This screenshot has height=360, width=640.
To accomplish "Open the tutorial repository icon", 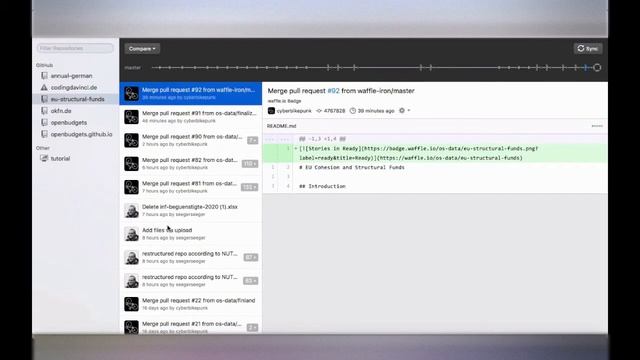I will pos(44,158).
